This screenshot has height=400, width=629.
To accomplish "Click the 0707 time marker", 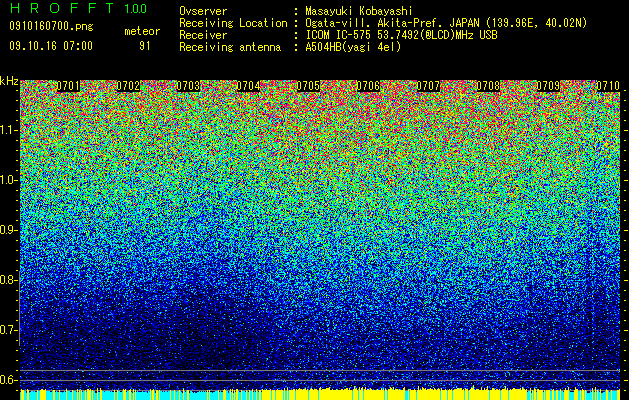I will click(x=428, y=86).
